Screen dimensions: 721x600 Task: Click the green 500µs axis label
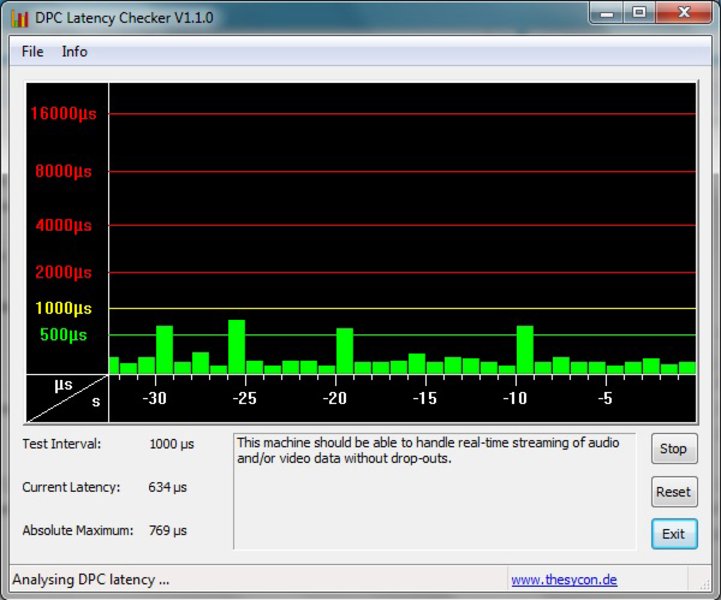pos(63,334)
